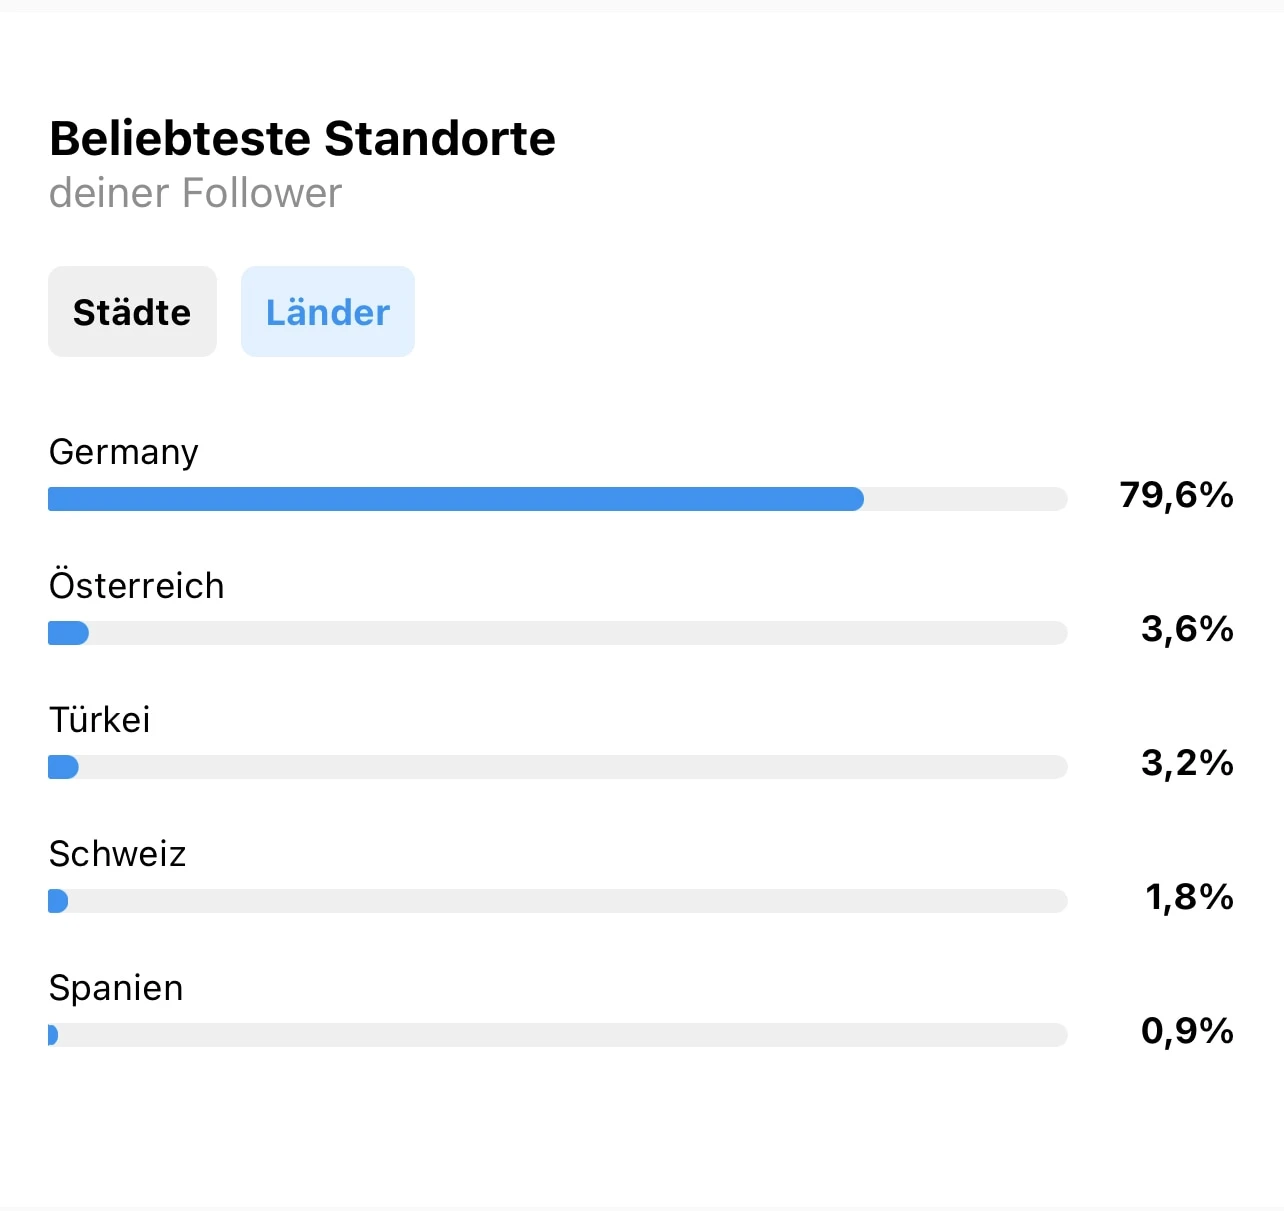Click the Türkei progress bar
This screenshot has height=1211, width=1284.
pyautogui.click(x=557, y=767)
